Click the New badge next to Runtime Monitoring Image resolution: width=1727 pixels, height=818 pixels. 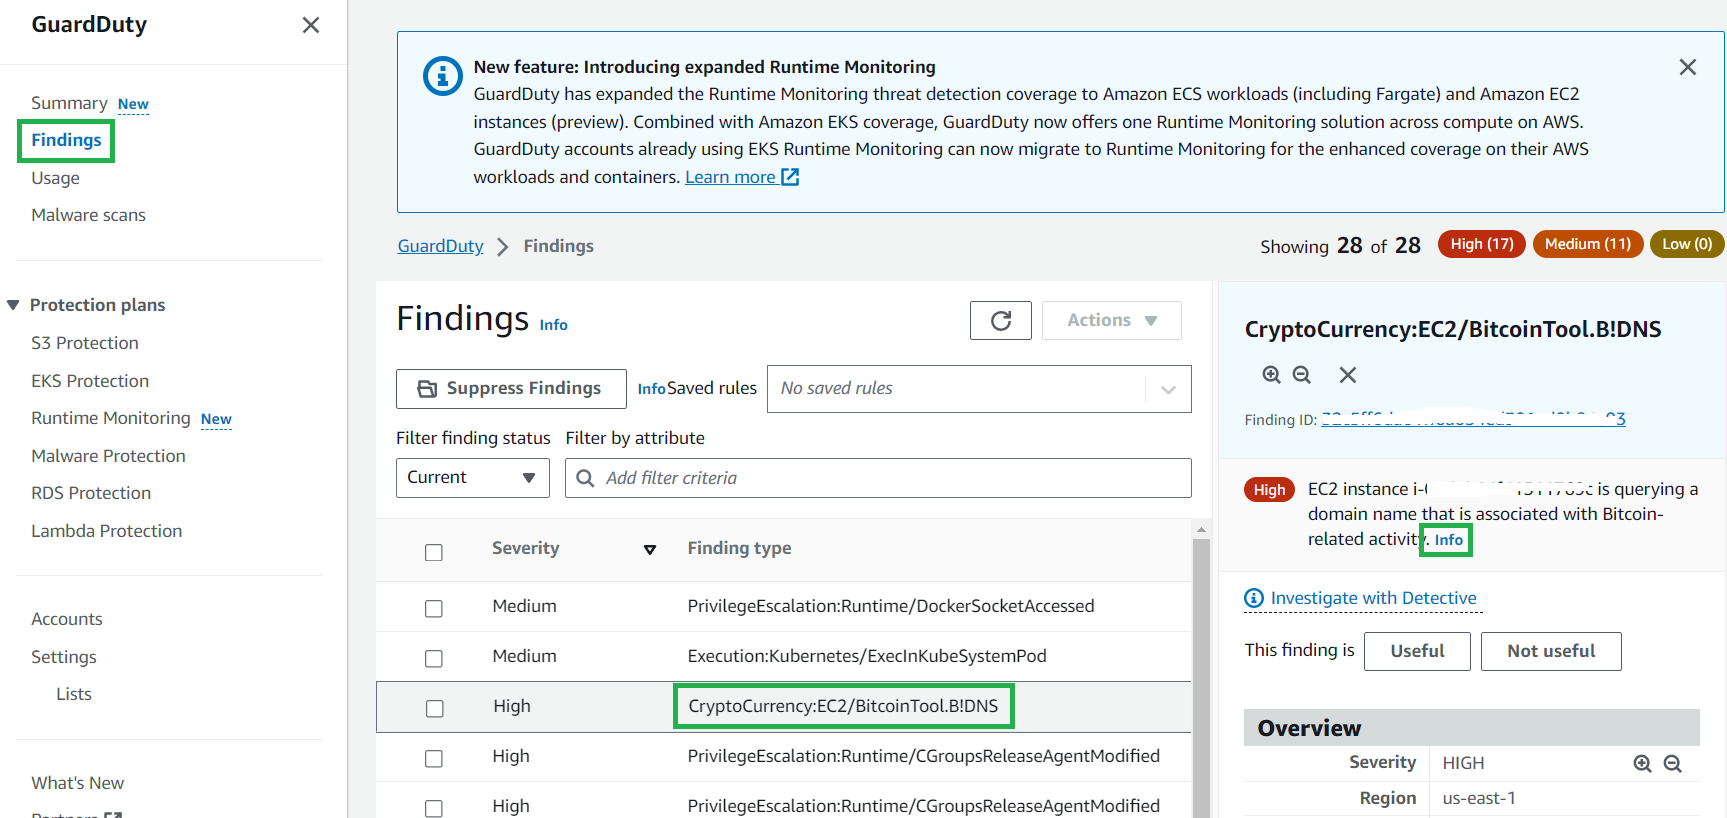[x=216, y=419]
